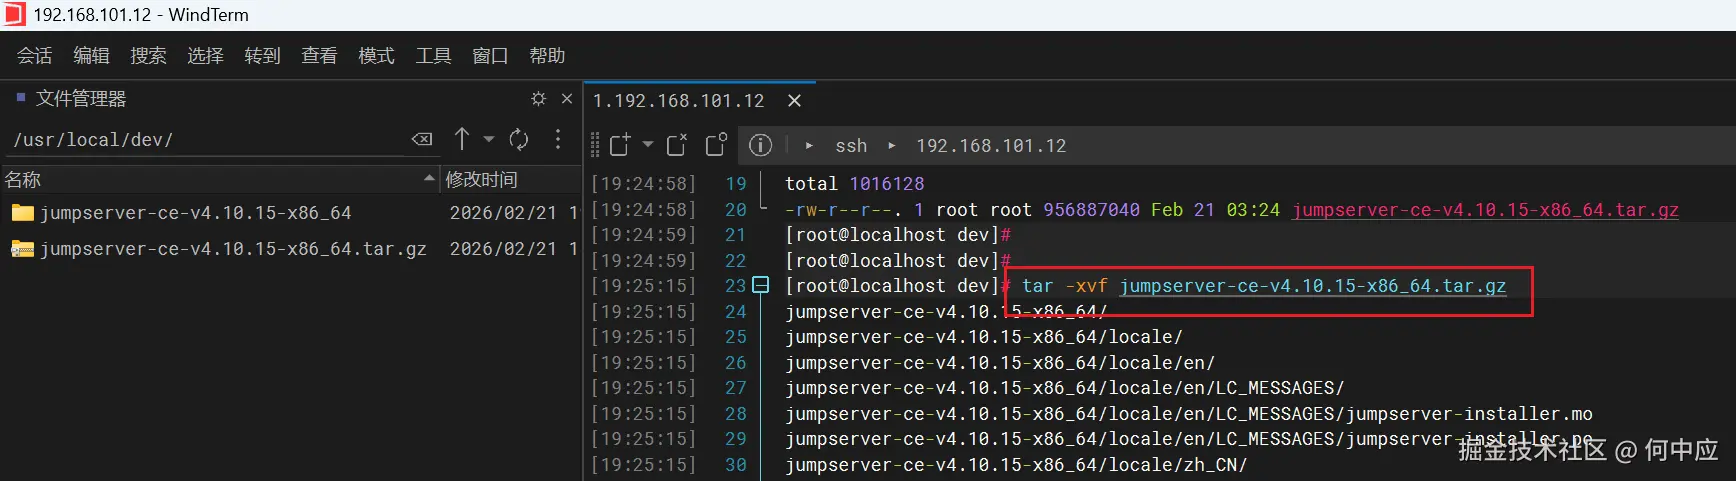Viewport: 1736px width, 481px height.
Task: Open the 转到 menu
Action: pyautogui.click(x=263, y=56)
